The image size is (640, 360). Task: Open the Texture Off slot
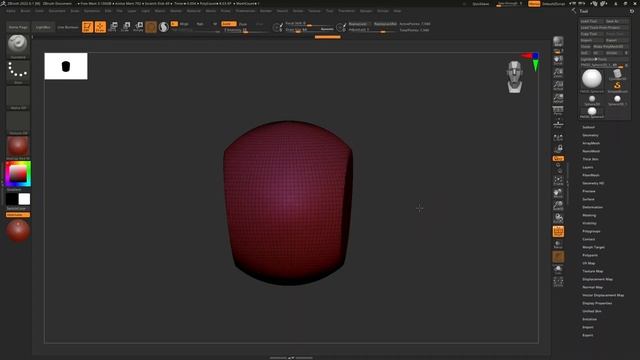coord(18,122)
